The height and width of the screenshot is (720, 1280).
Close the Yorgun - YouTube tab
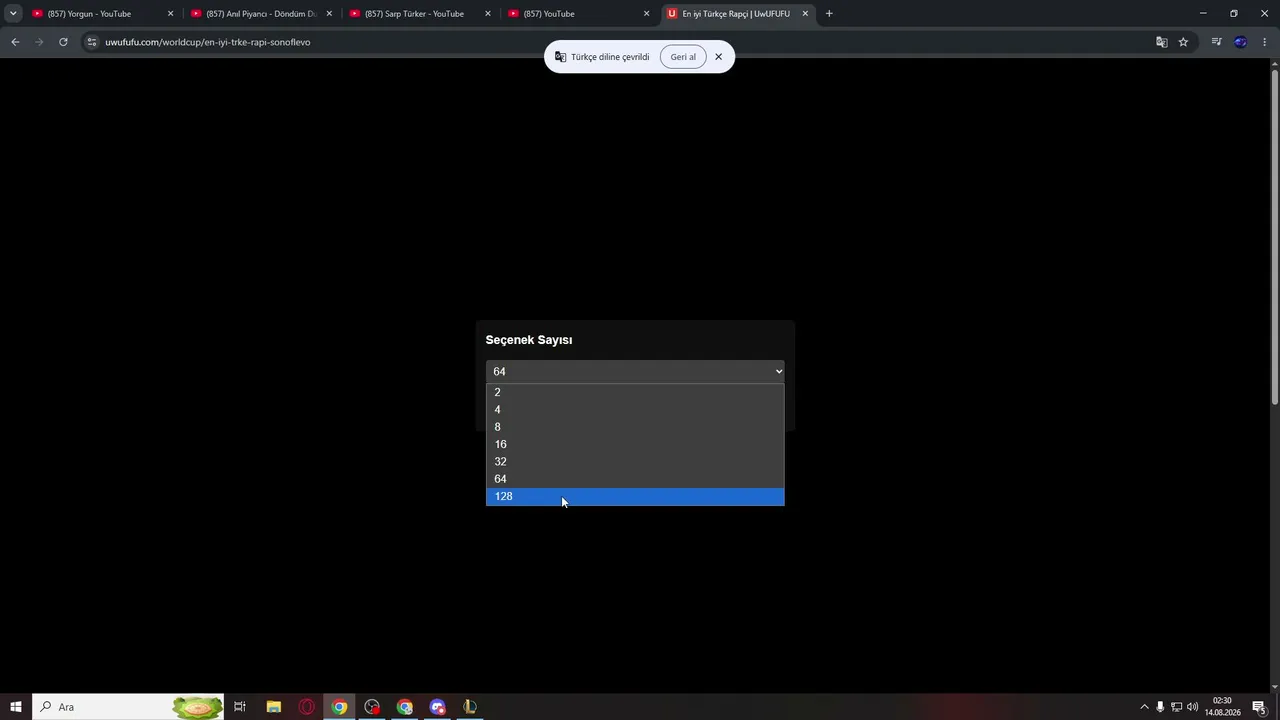click(x=170, y=14)
